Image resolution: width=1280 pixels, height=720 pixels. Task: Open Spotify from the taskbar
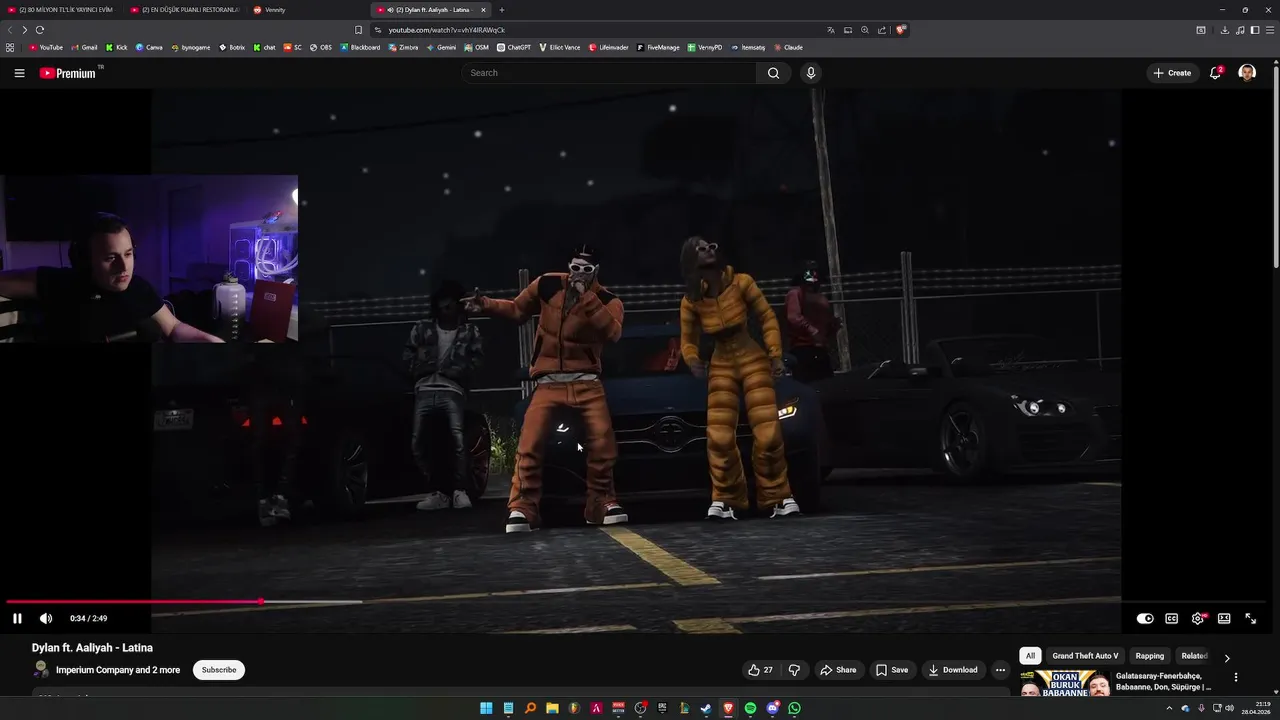[750, 708]
